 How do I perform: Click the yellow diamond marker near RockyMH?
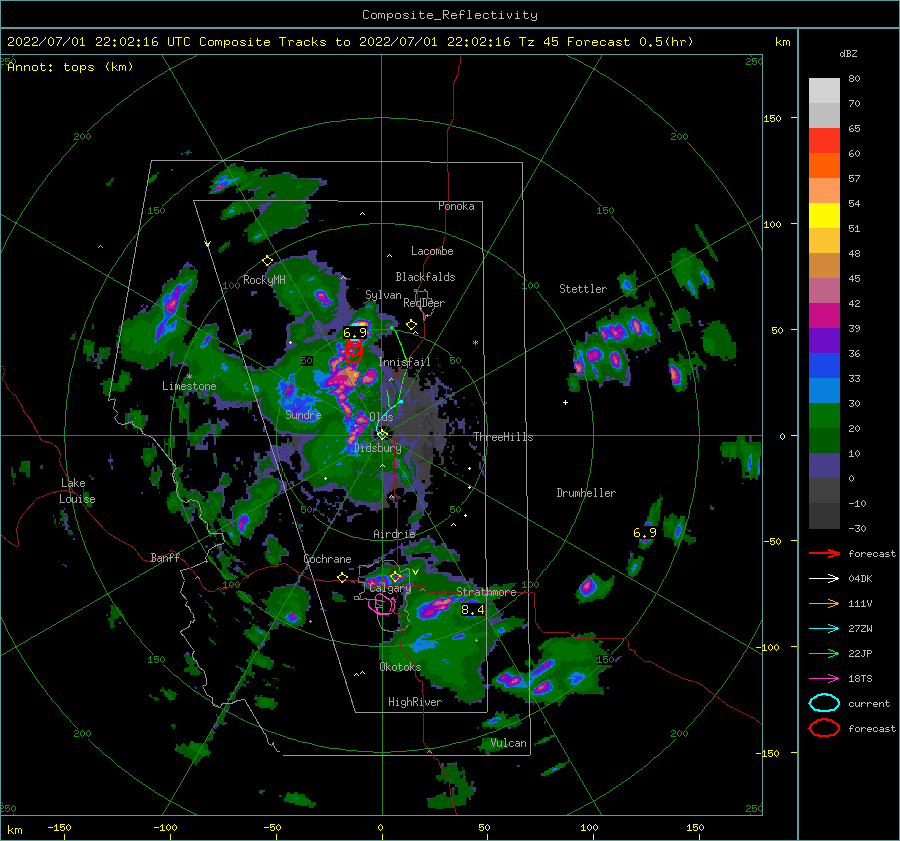pos(267,261)
